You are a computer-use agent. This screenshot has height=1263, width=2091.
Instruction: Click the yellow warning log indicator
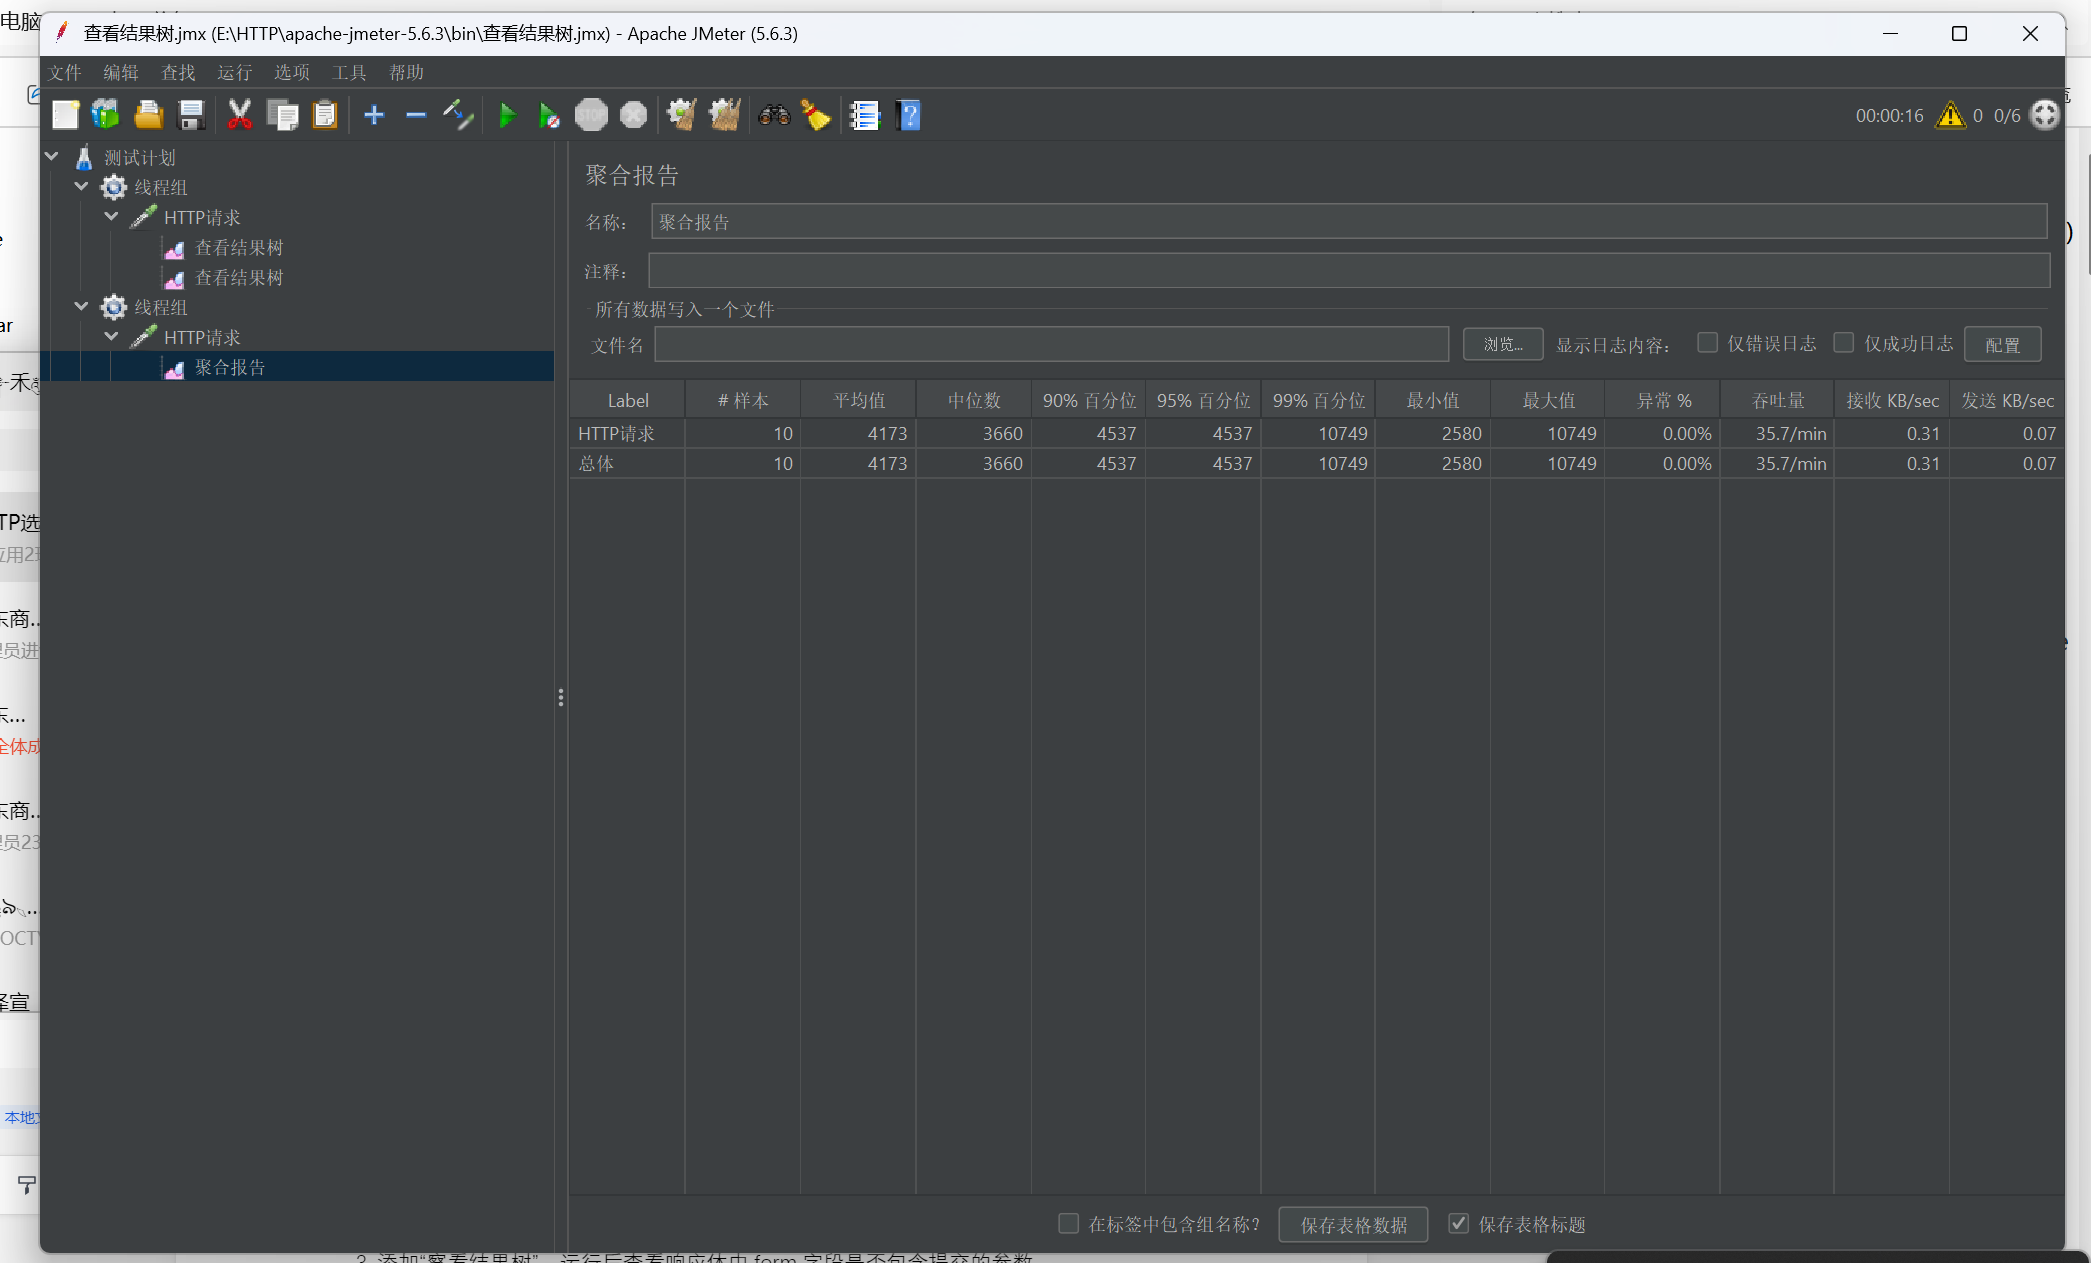pyautogui.click(x=1950, y=116)
